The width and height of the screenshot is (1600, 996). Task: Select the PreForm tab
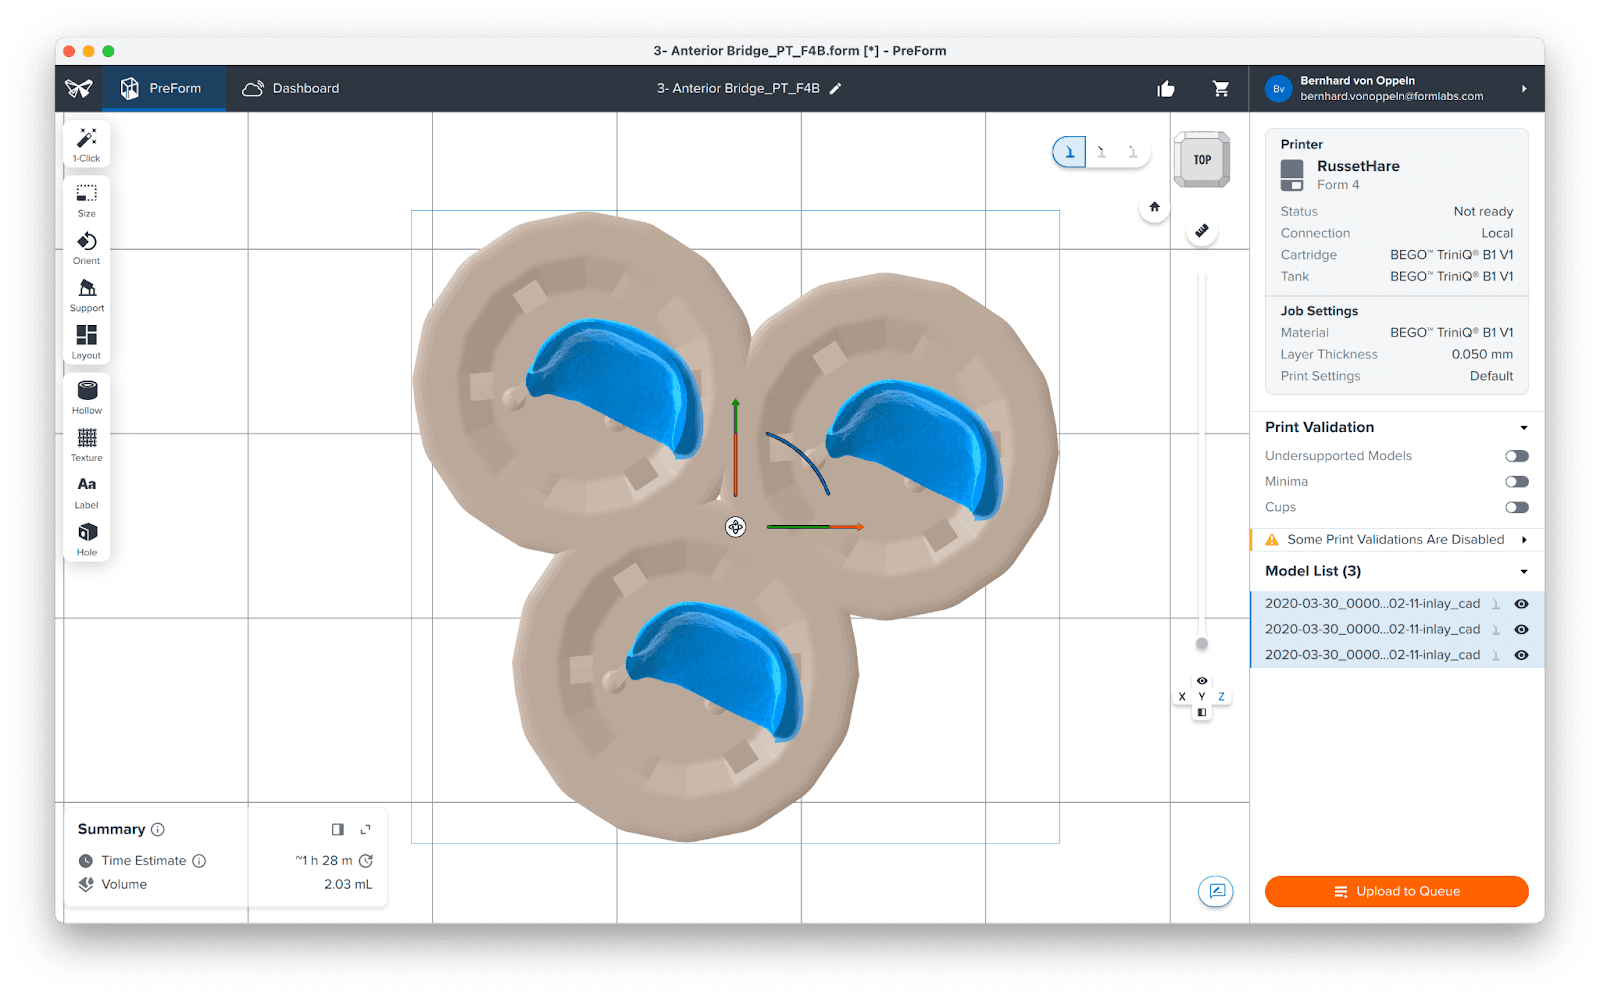(161, 89)
